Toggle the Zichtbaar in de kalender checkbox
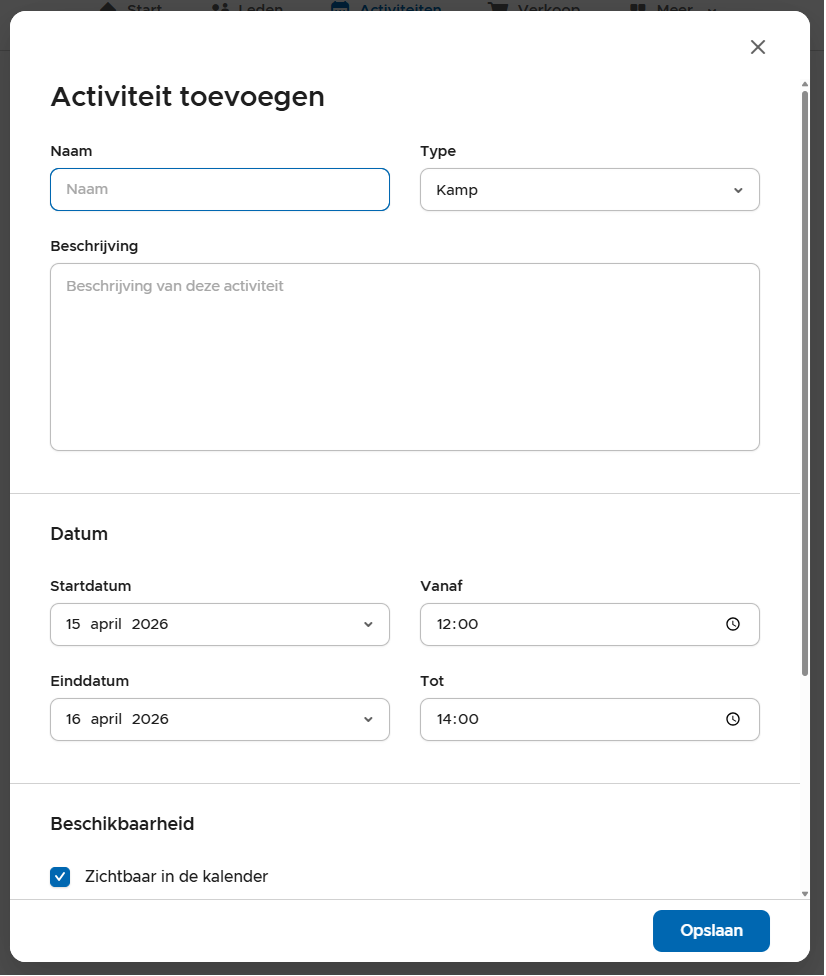 click(x=60, y=877)
